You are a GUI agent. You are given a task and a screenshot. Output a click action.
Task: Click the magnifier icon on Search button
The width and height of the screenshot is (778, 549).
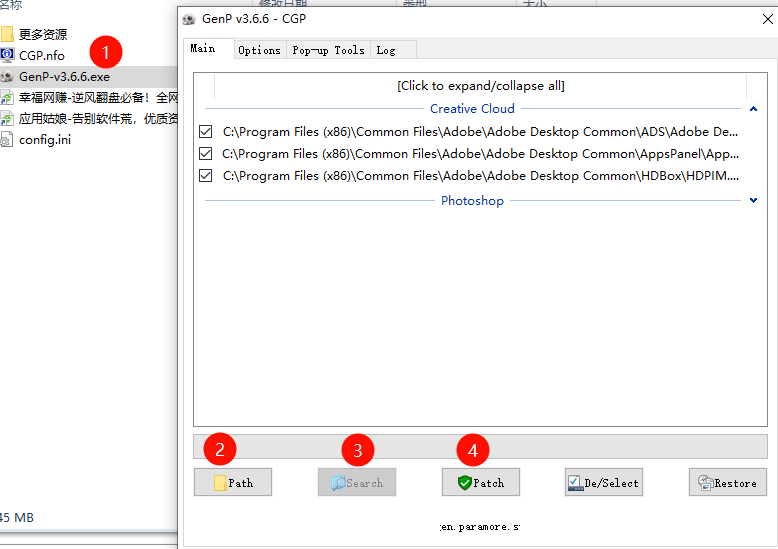coord(338,483)
